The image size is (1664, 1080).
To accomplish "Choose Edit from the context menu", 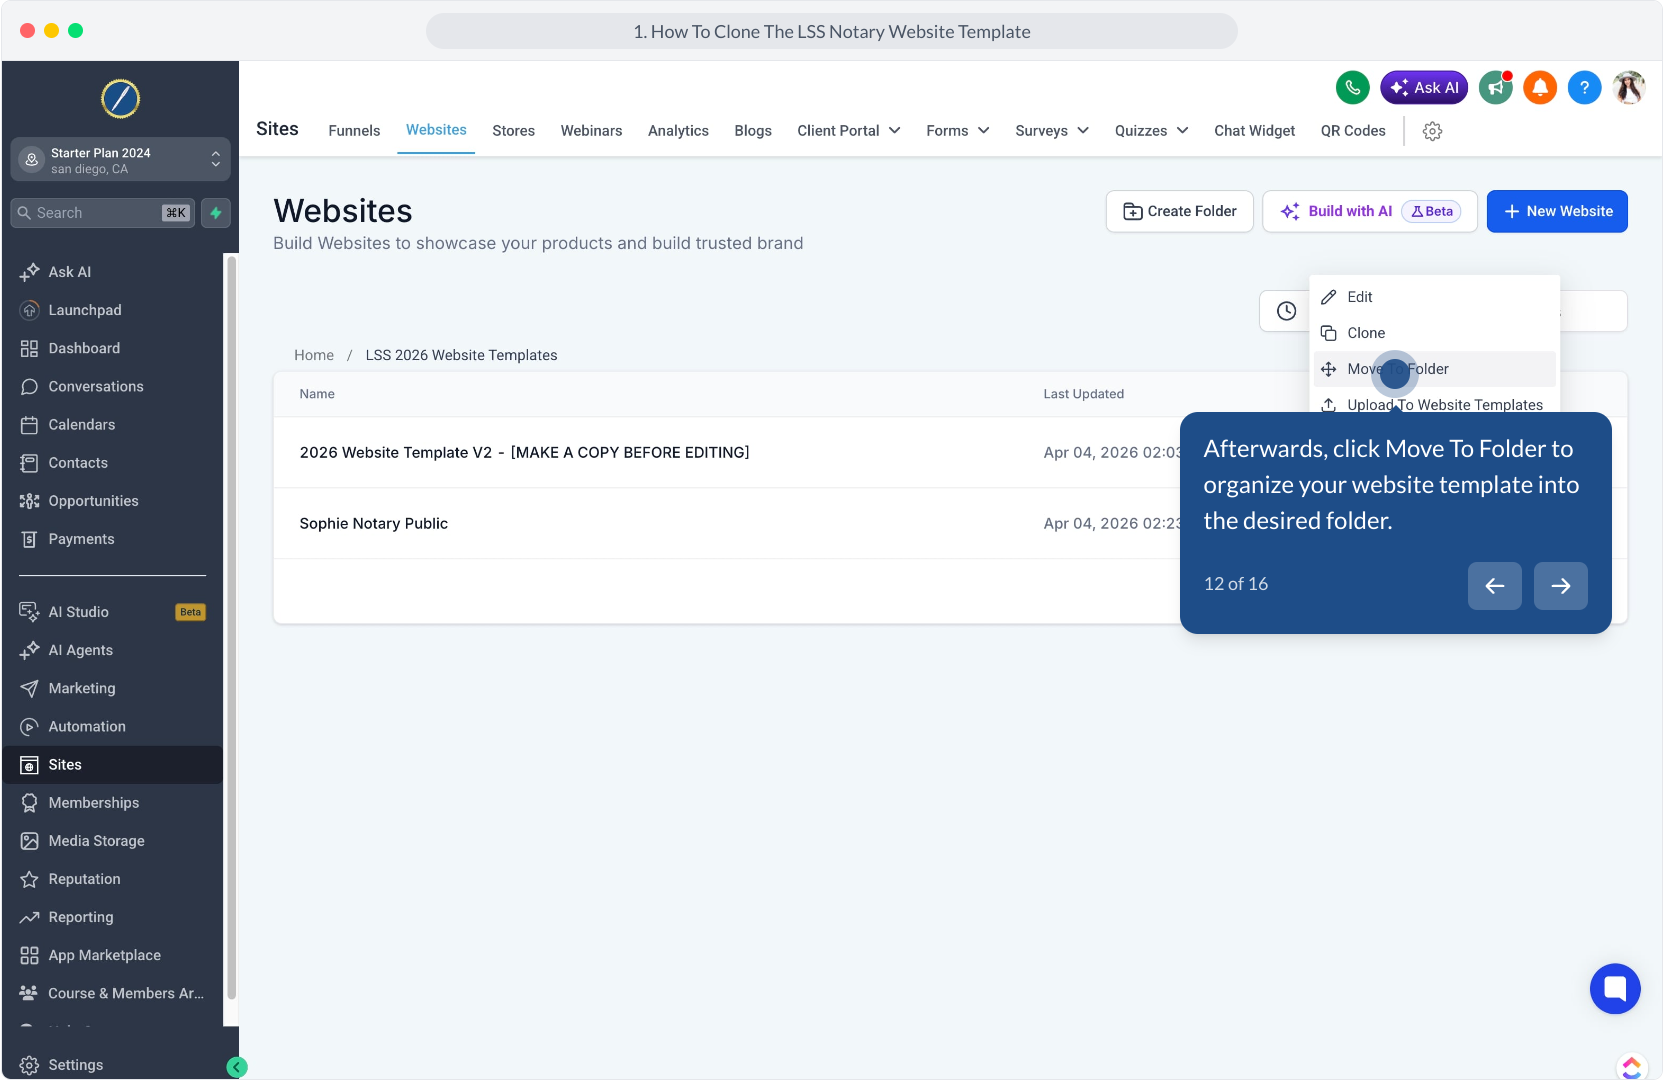I will point(1434,297).
